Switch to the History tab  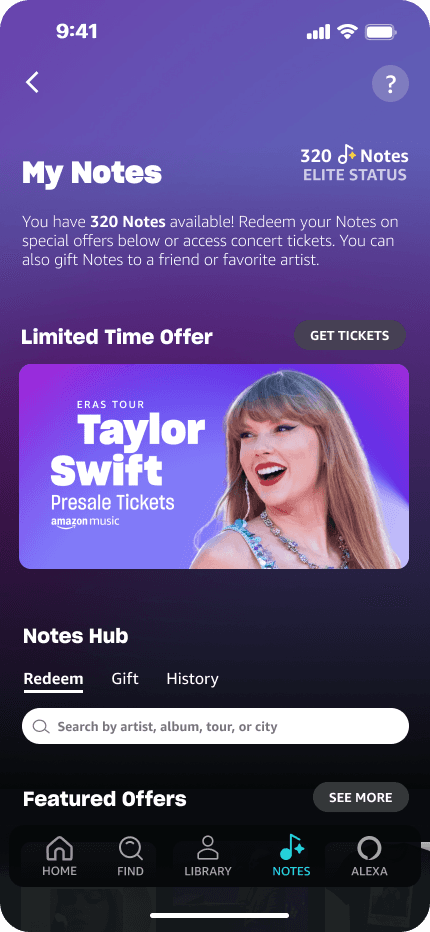[192, 679]
